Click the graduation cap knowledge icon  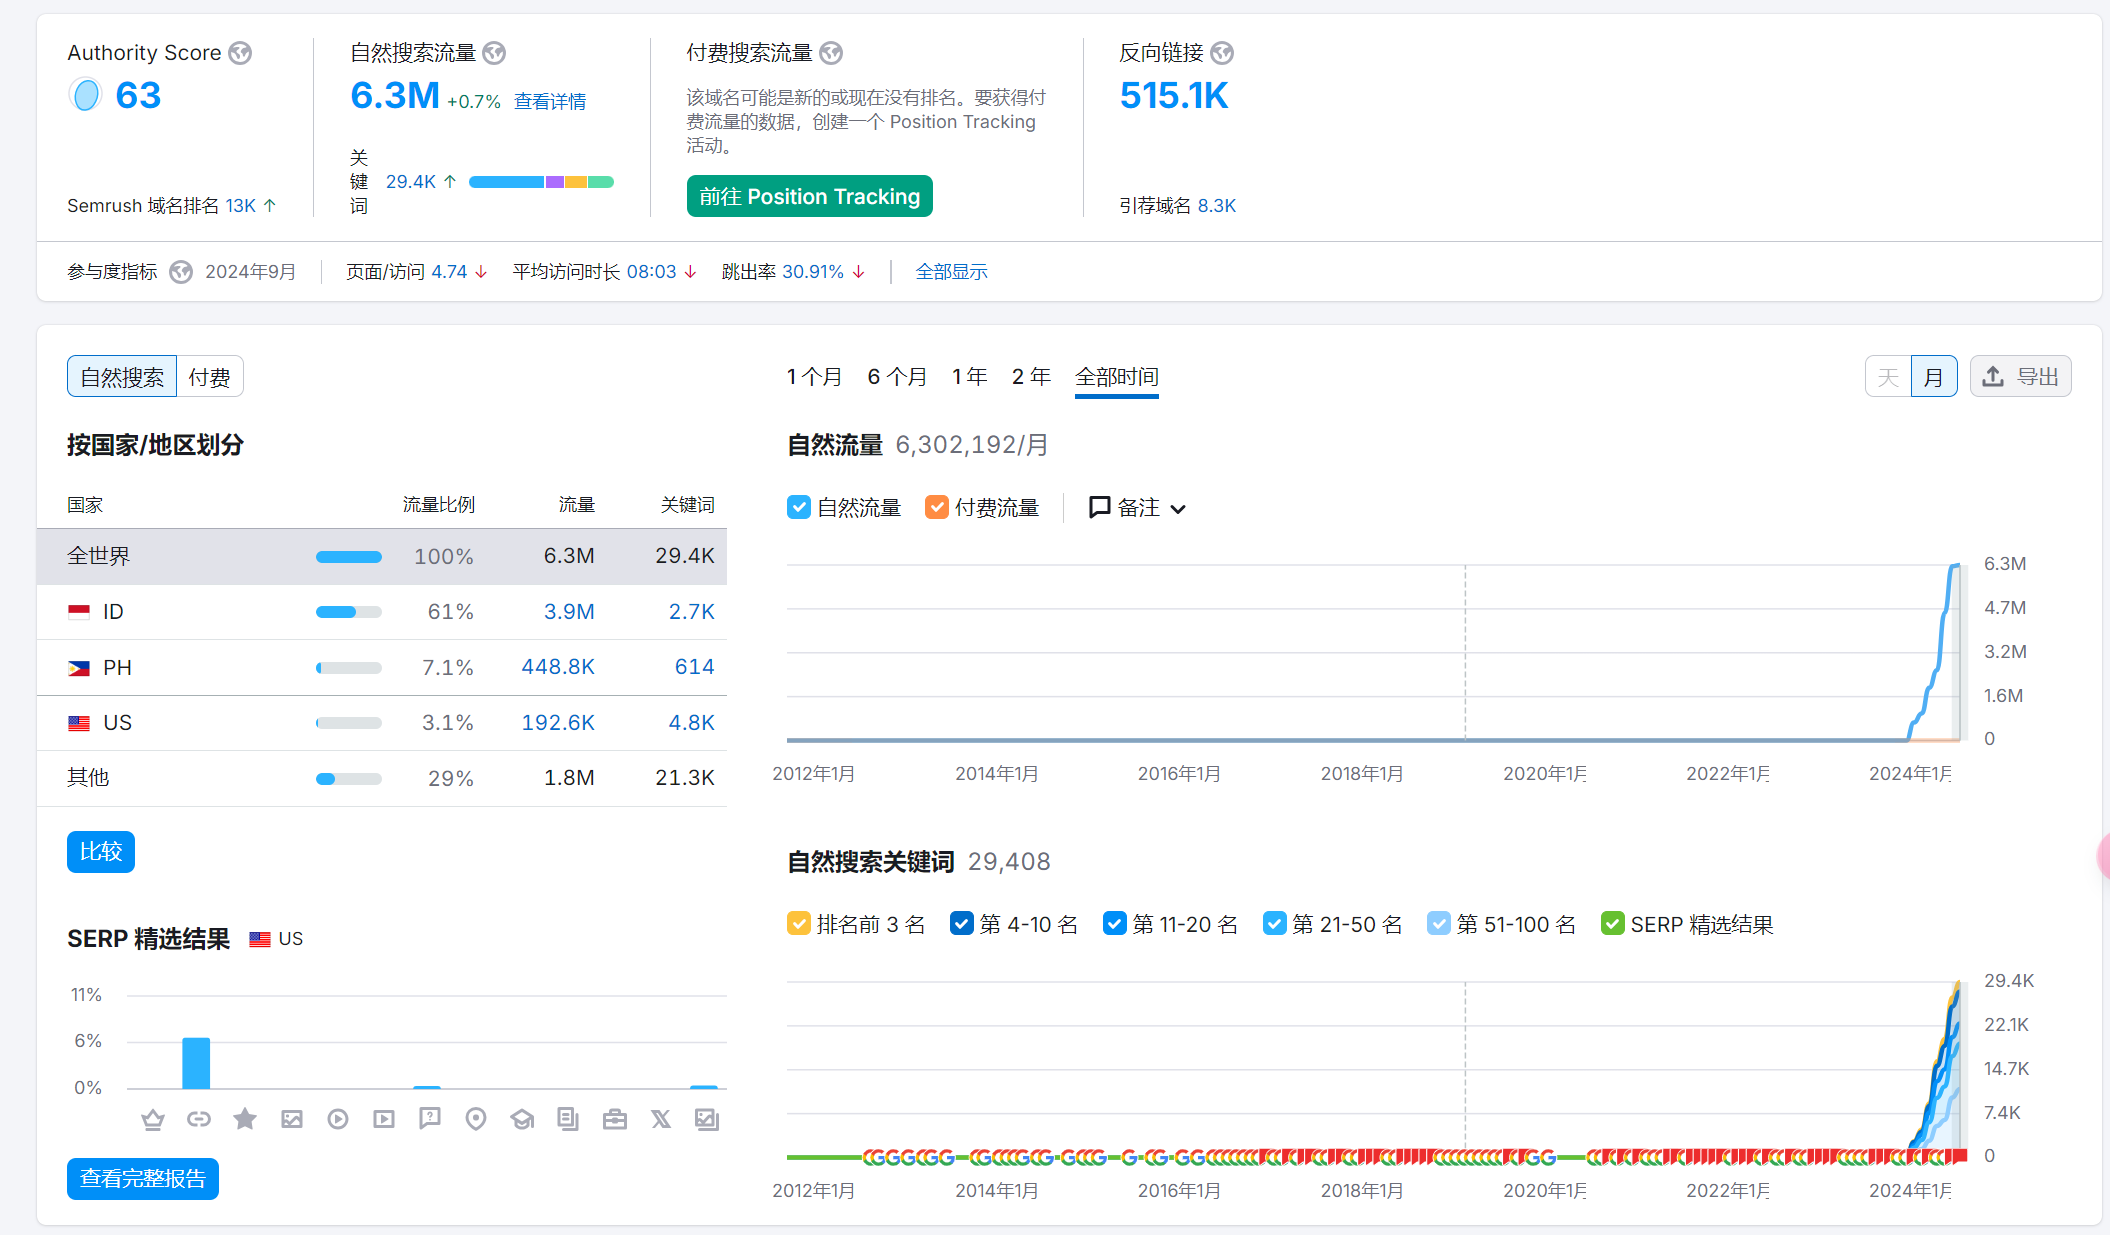[522, 1119]
